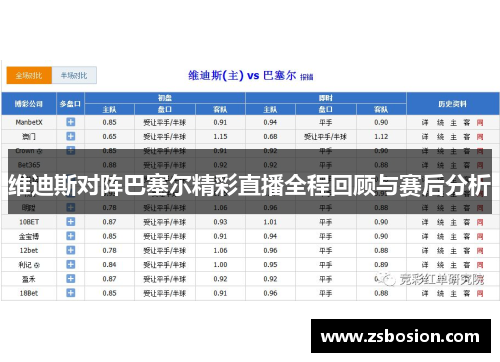This screenshot has height=362, width=500.
Task: Switch to the 全场对比 tab
Action: (29, 75)
